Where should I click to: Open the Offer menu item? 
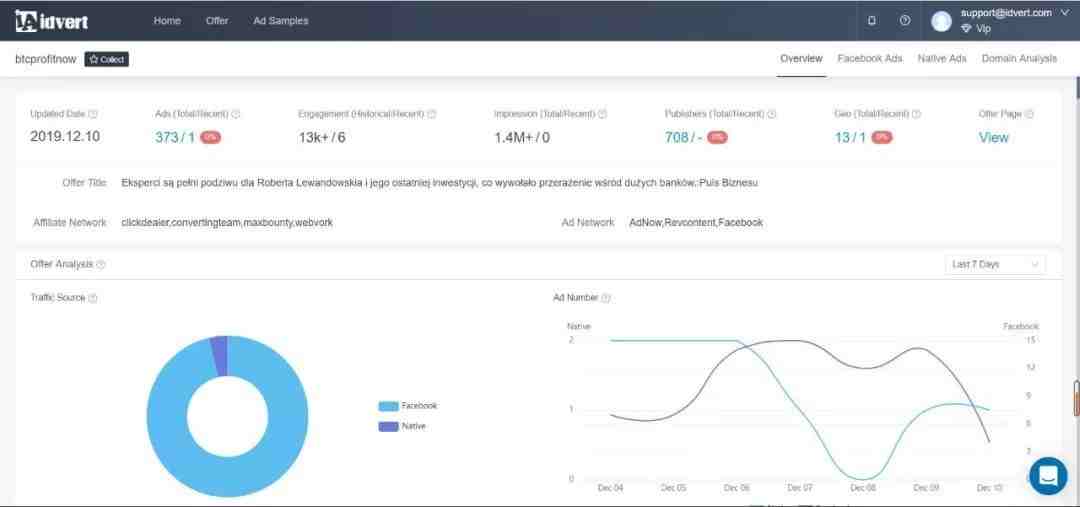217,21
